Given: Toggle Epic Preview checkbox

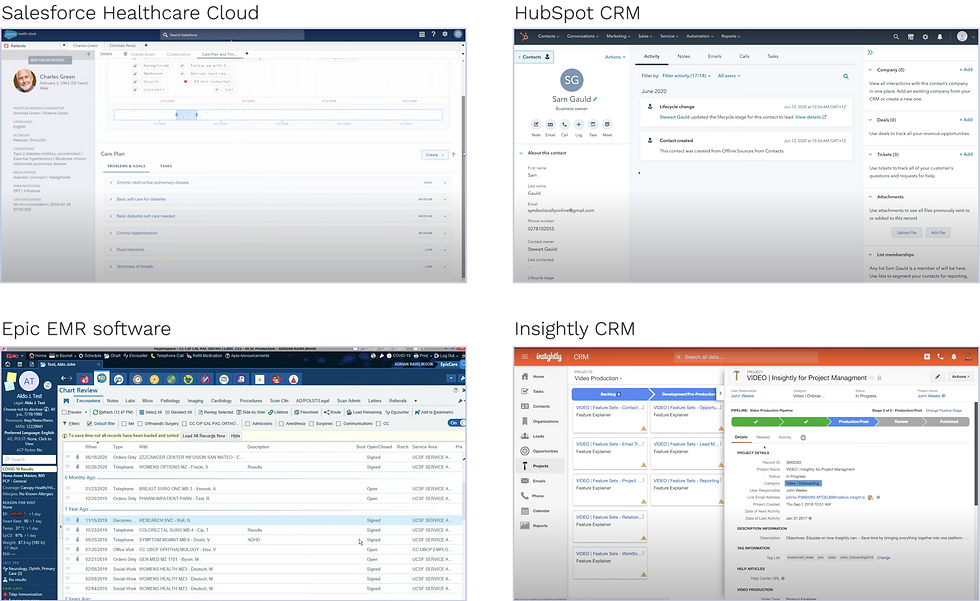Looking at the screenshot, I should 64,412.
